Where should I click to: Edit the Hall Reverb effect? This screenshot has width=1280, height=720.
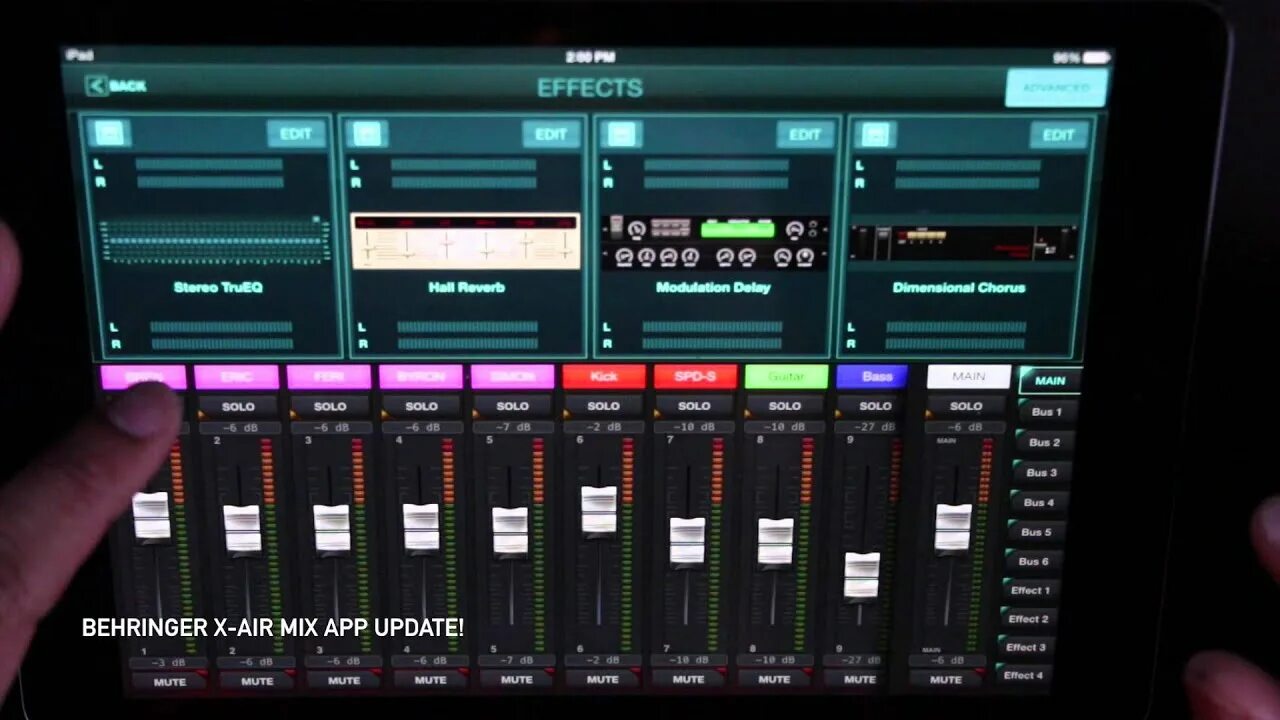click(551, 134)
